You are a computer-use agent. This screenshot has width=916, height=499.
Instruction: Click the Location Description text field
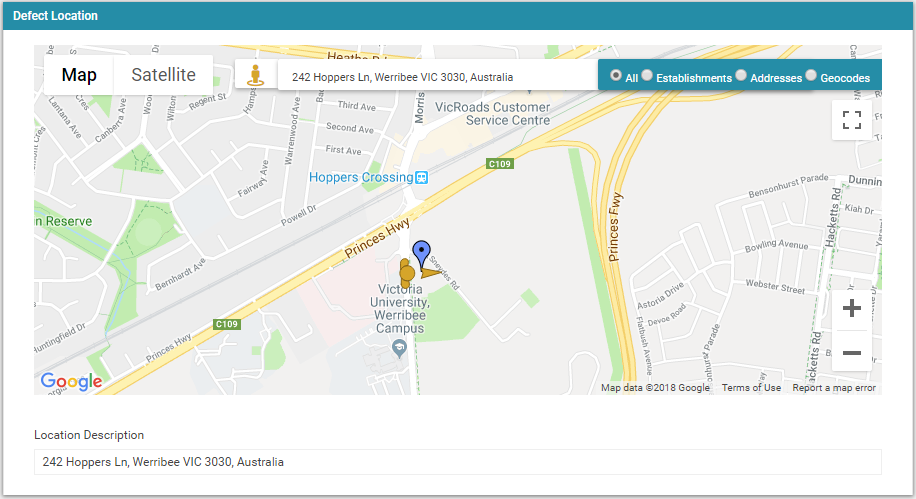point(457,462)
